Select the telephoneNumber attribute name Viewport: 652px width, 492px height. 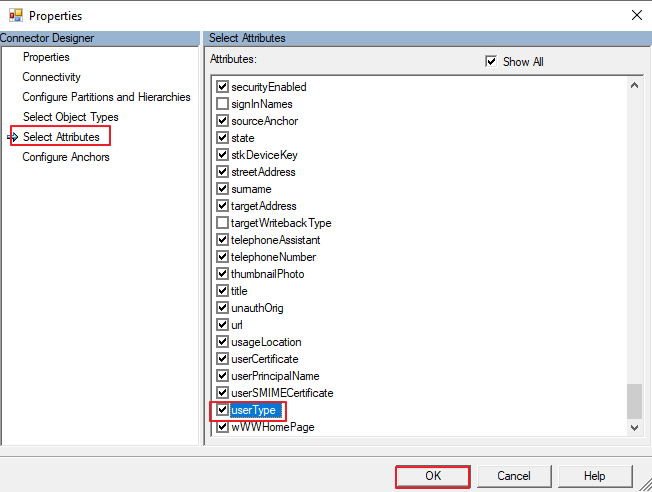pyautogui.click(x=274, y=257)
